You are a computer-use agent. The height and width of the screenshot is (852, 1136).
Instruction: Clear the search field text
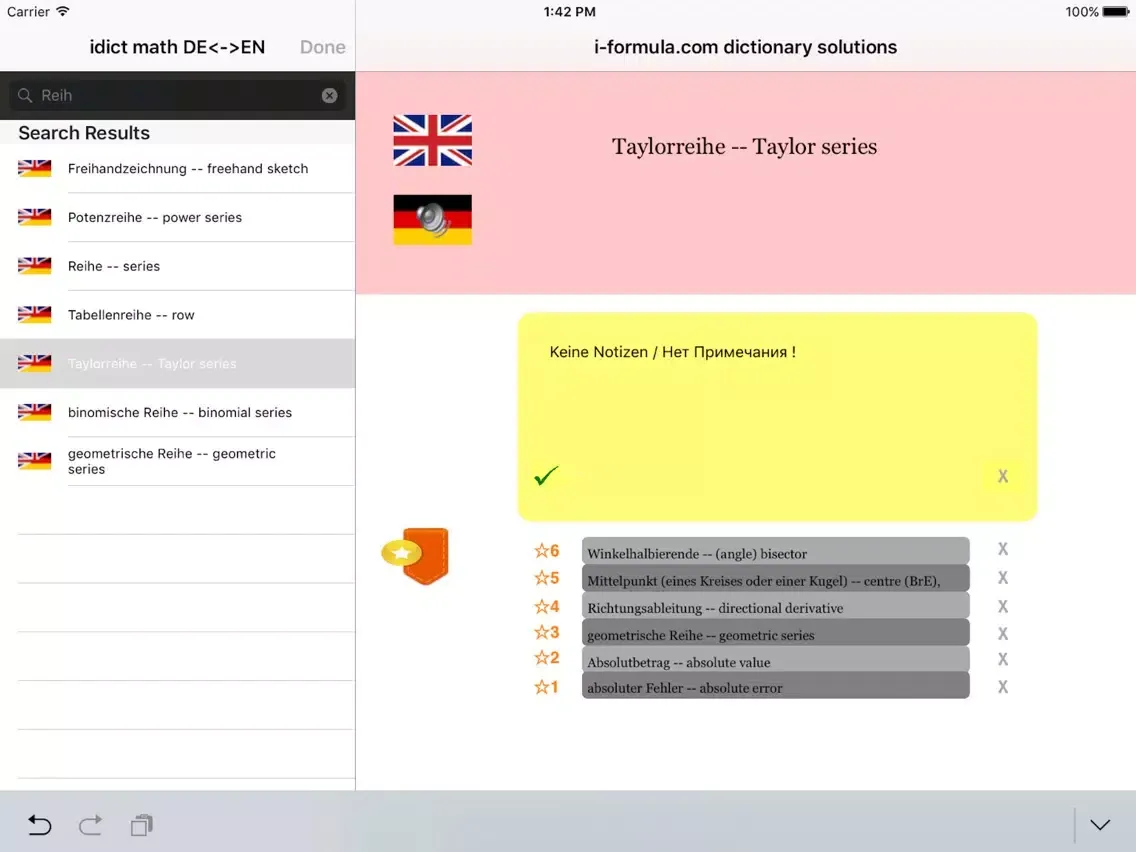click(x=330, y=96)
